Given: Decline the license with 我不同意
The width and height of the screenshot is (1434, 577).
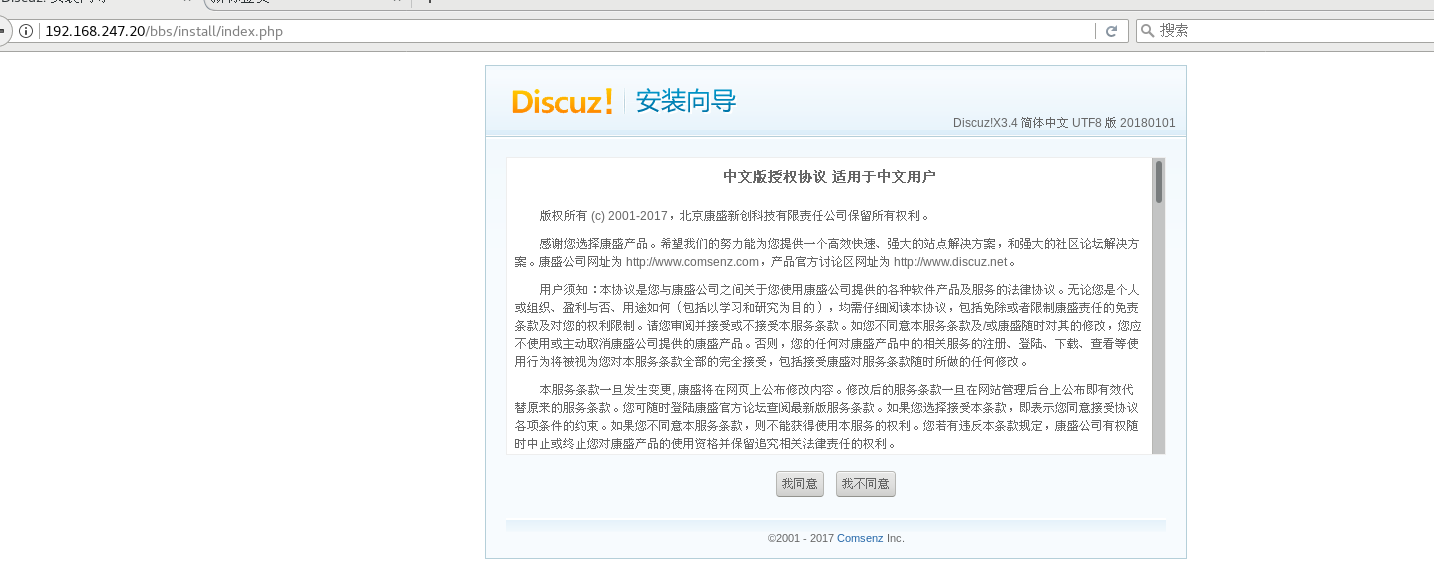Looking at the screenshot, I should coord(866,484).
